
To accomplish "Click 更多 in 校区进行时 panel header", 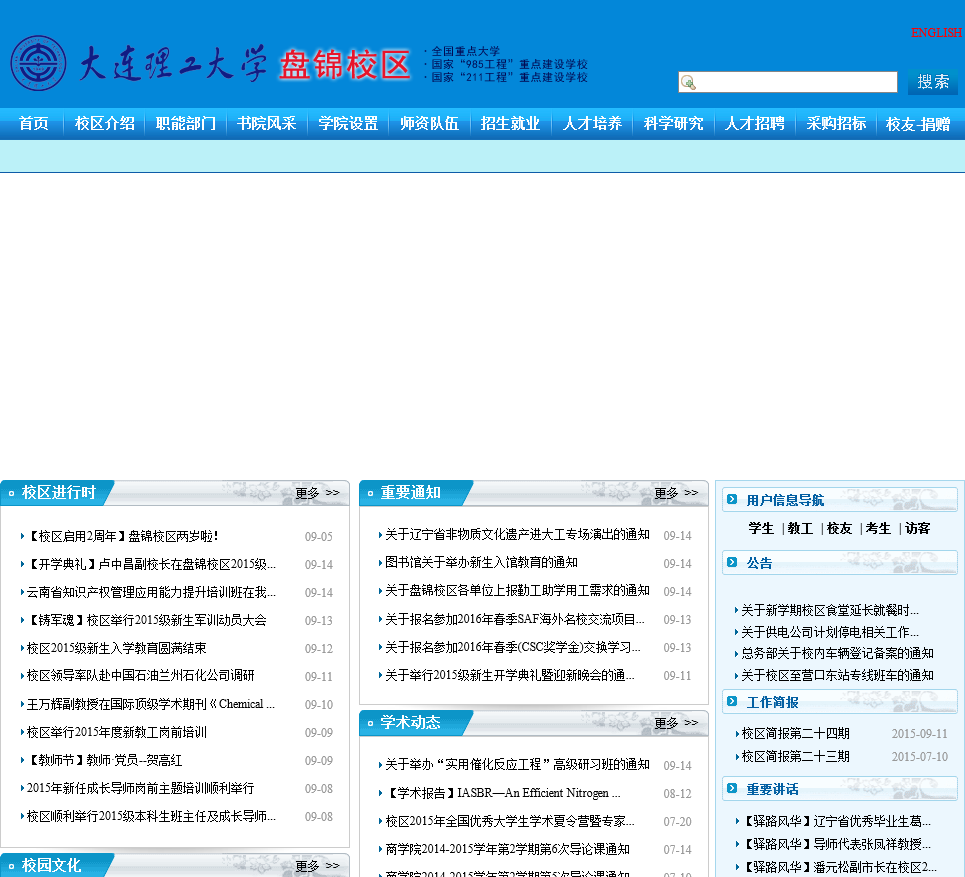I will pyautogui.click(x=317, y=493).
